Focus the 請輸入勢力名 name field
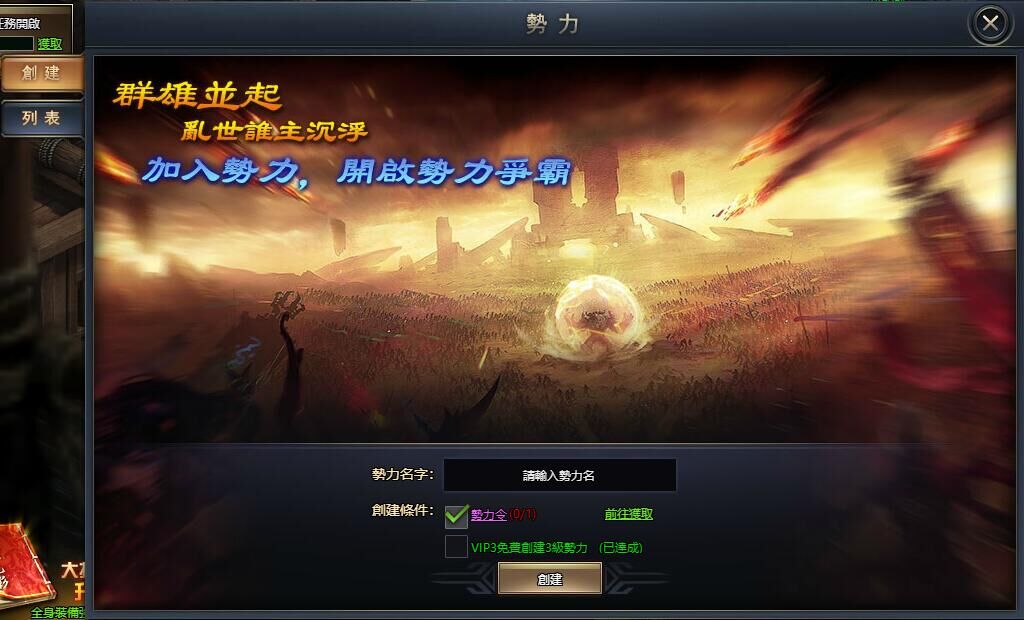 pyautogui.click(x=560, y=475)
